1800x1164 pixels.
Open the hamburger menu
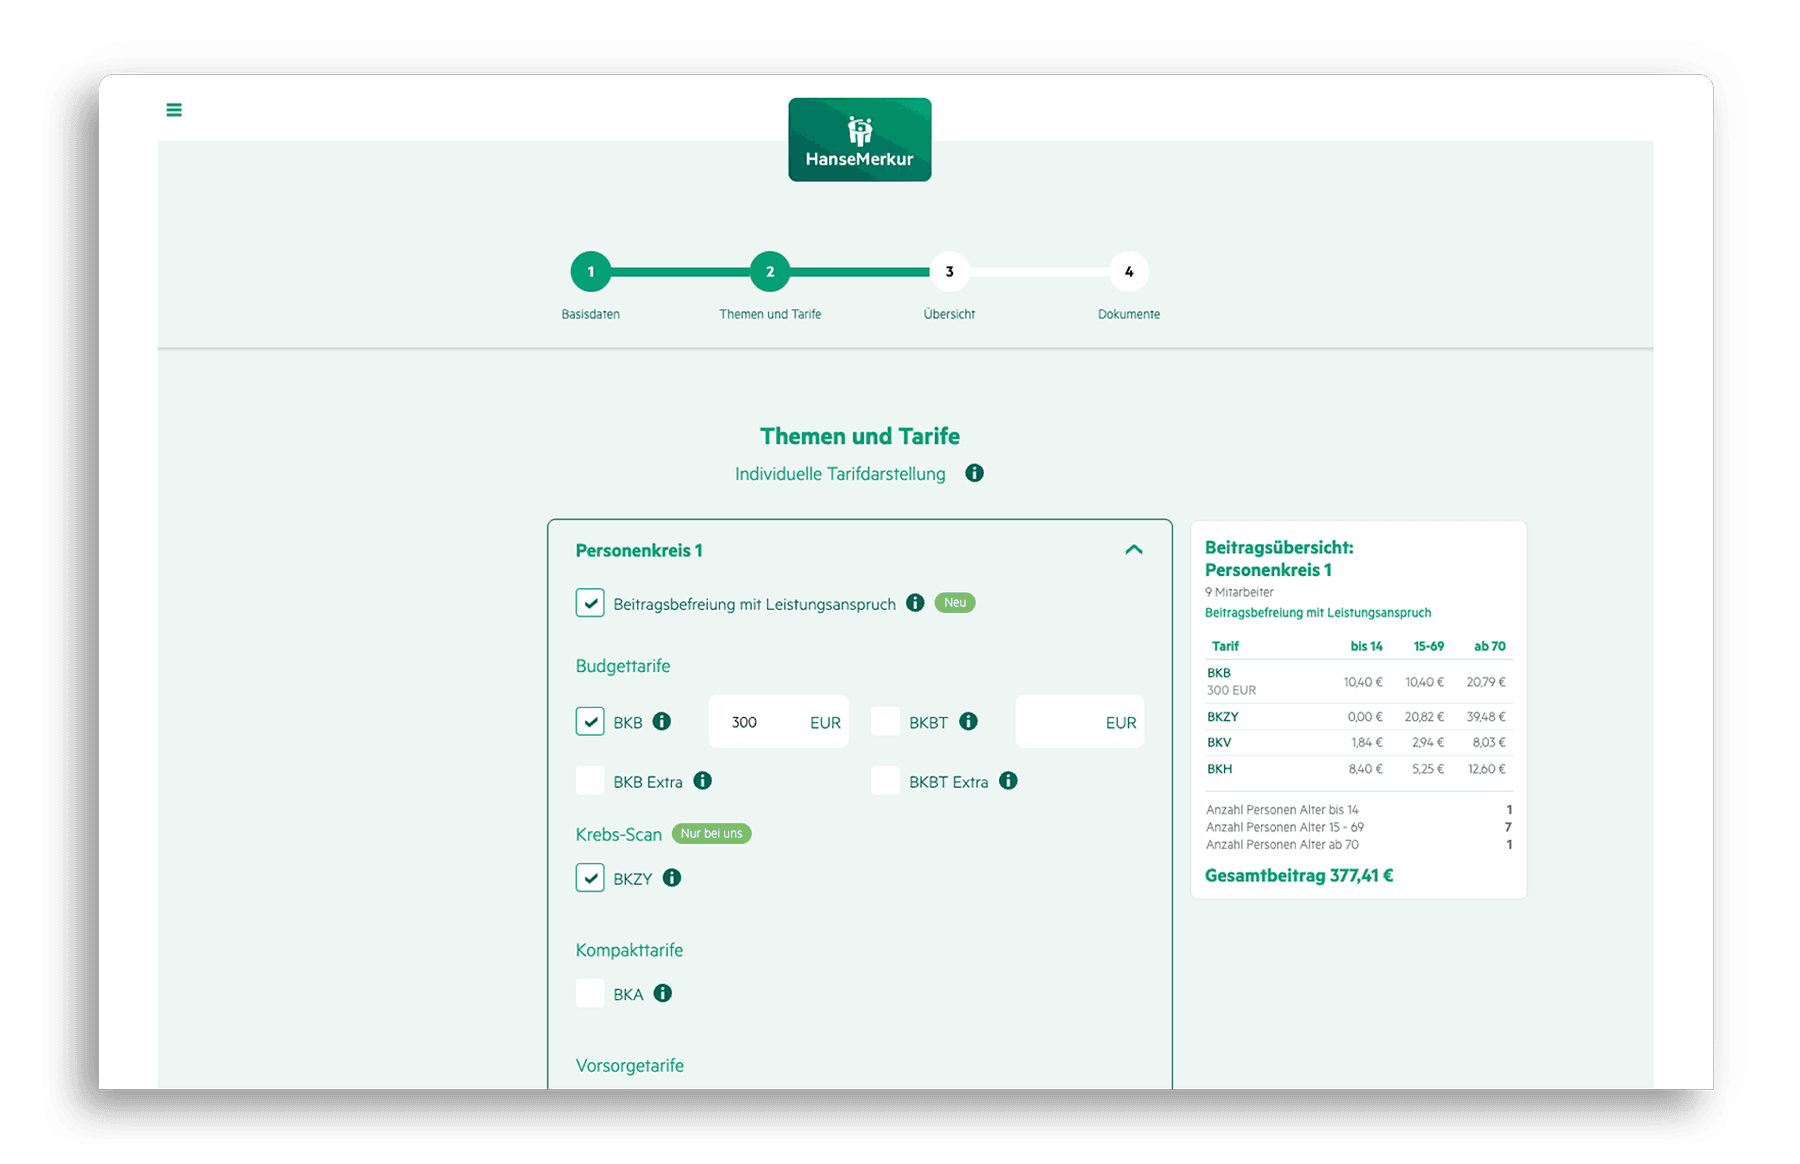[x=174, y=110]
